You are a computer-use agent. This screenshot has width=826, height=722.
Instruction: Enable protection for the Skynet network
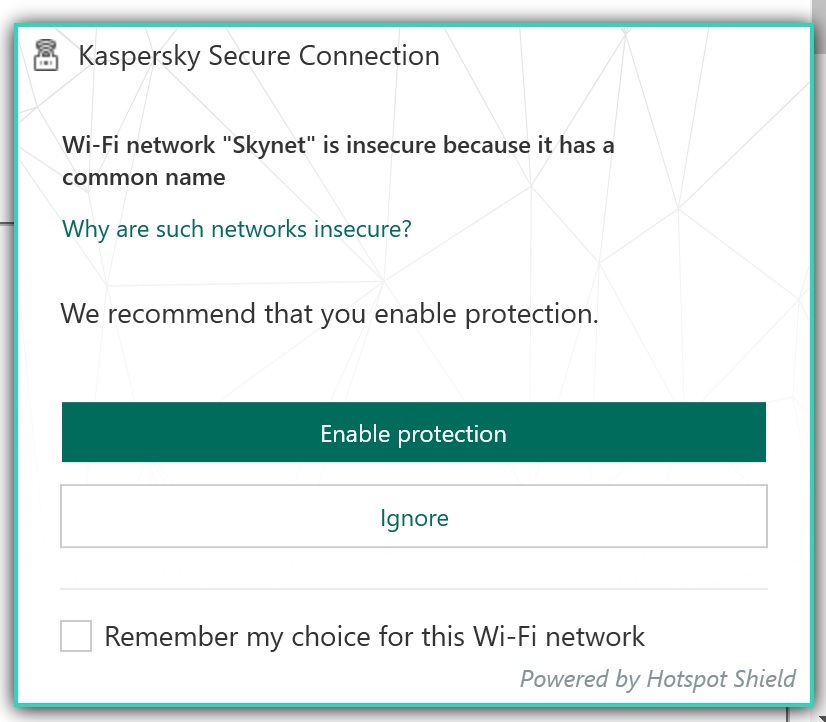tap(413, 433)
